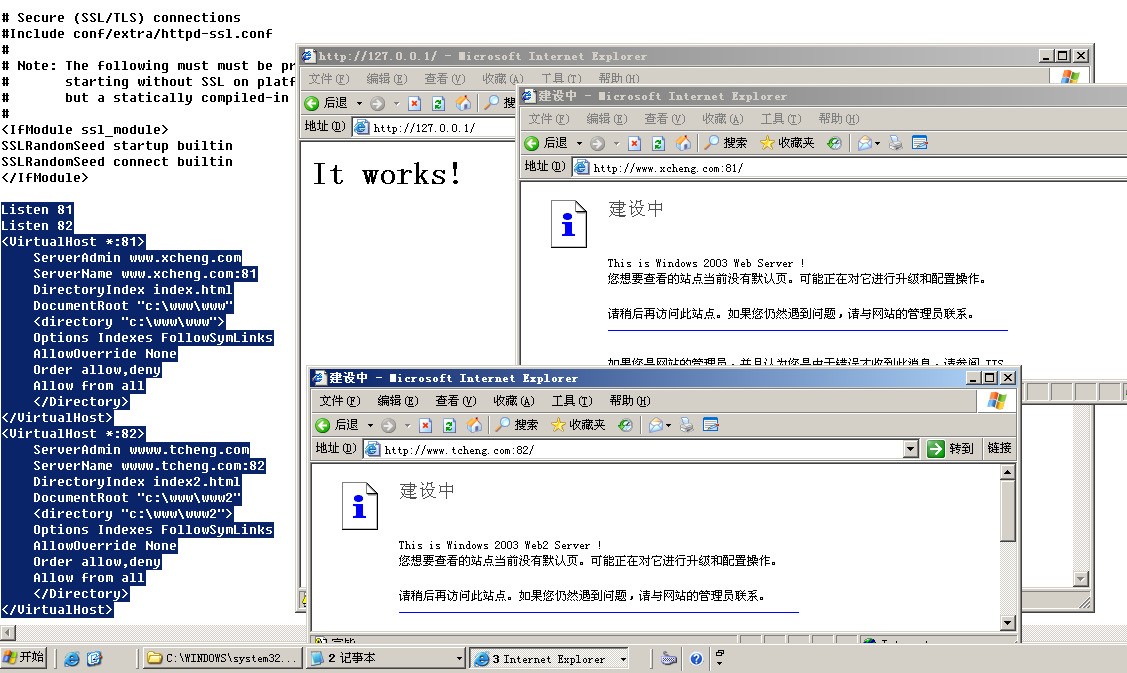Click address field showing http://www.xcheng.com:81/
1127x673 pixels.
click(700, 168)
